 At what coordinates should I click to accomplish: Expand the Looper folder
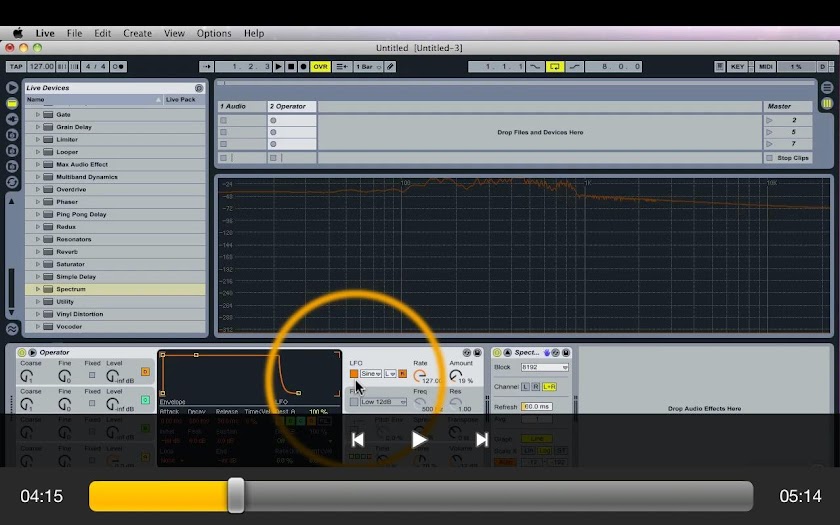pyautogui.click(x=38, y=152)
